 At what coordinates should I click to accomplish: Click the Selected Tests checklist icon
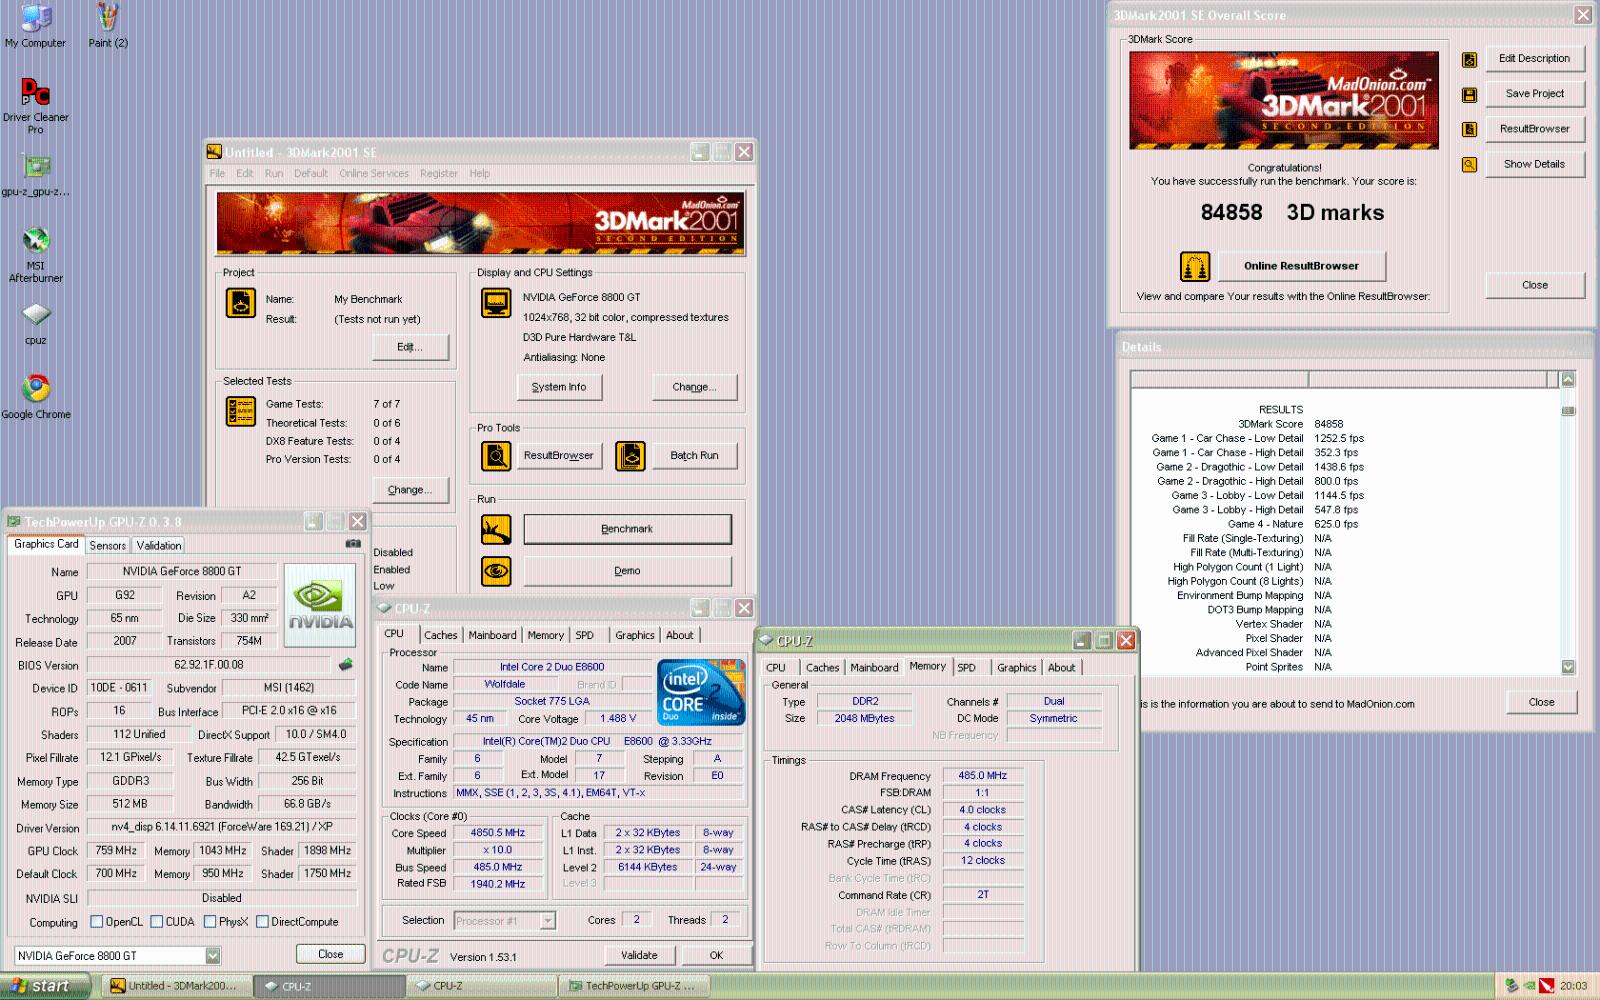point(241,411)
